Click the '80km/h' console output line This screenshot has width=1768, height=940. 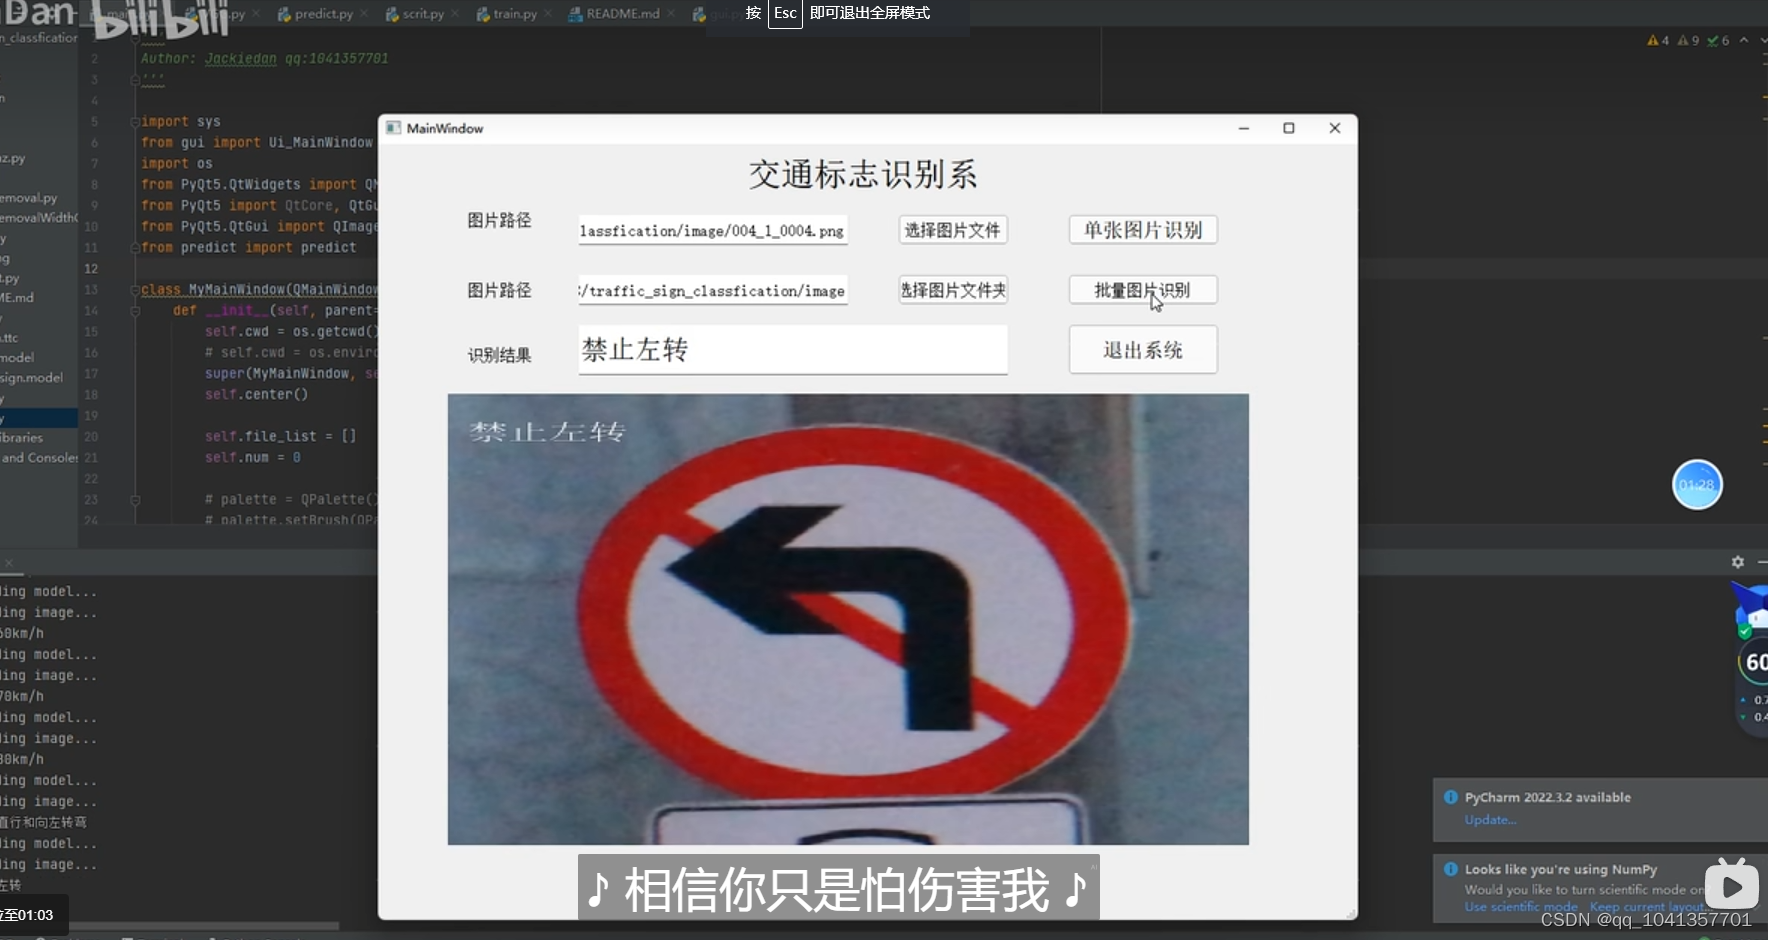(x=22, y=759)
